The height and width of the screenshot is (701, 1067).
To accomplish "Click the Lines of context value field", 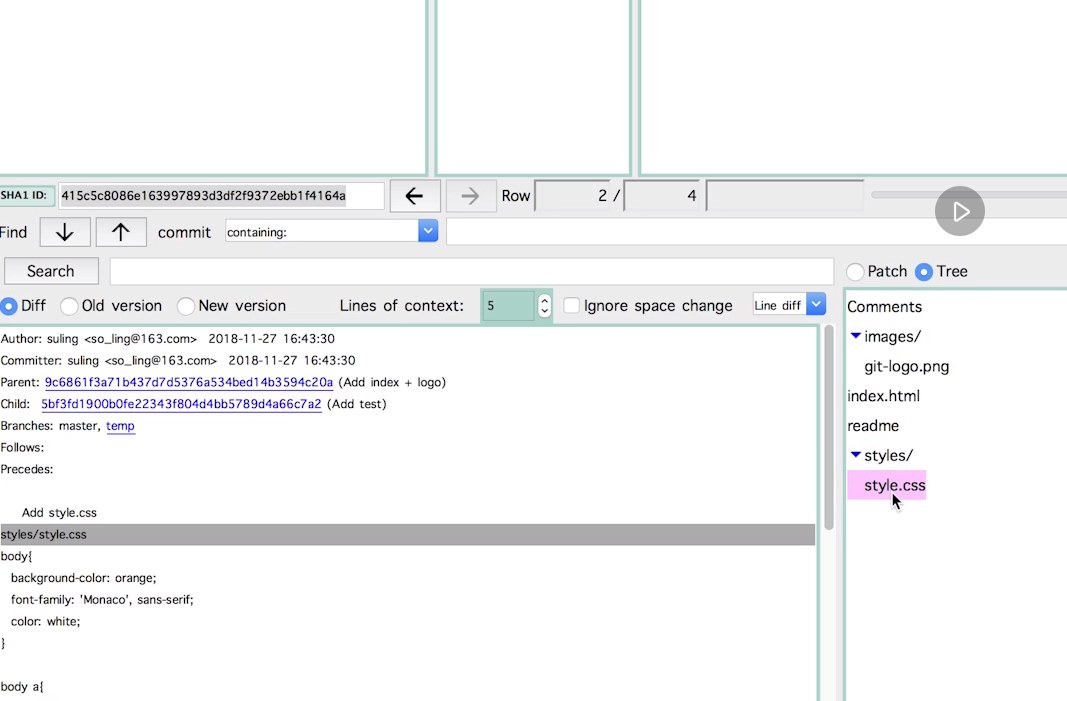I will coord(508,306).
